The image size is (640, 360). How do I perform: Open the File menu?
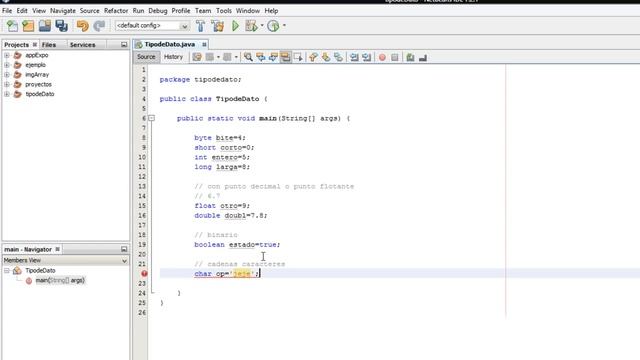pyautogui.click(x=7, y=11)
